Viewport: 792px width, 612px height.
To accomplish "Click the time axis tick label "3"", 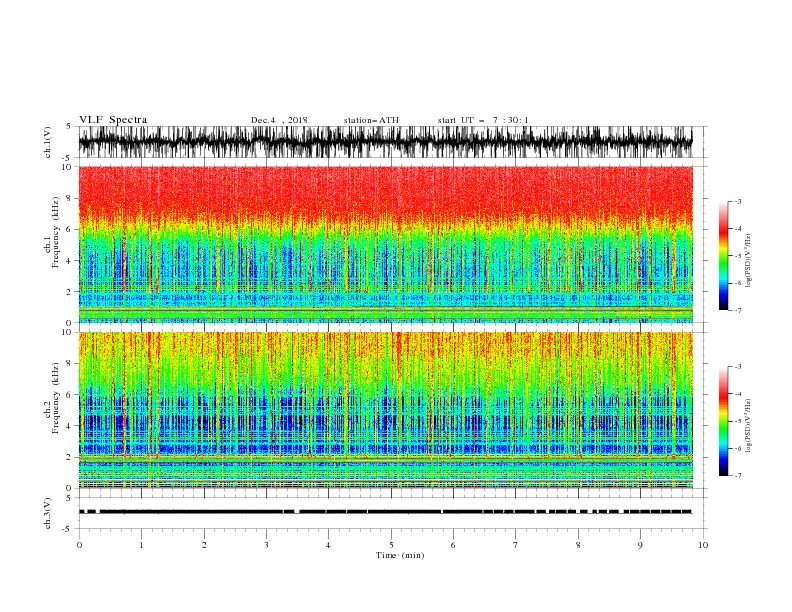I will click(266, 545).
